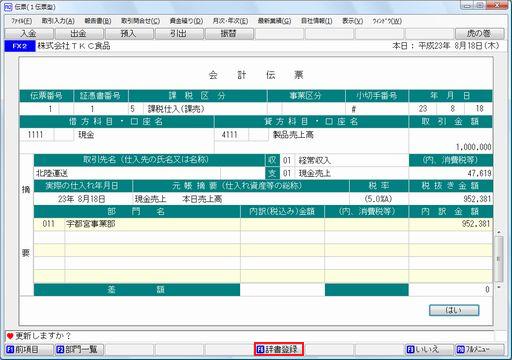Click scrollbar down arrow of department list
Viewport: 512px width, 360px height.
(x=499, y=287)
